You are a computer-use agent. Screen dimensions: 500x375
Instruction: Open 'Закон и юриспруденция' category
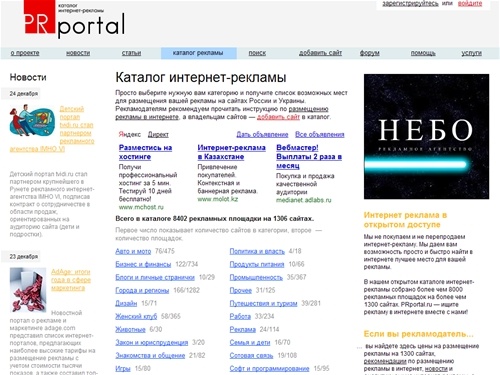152,343
